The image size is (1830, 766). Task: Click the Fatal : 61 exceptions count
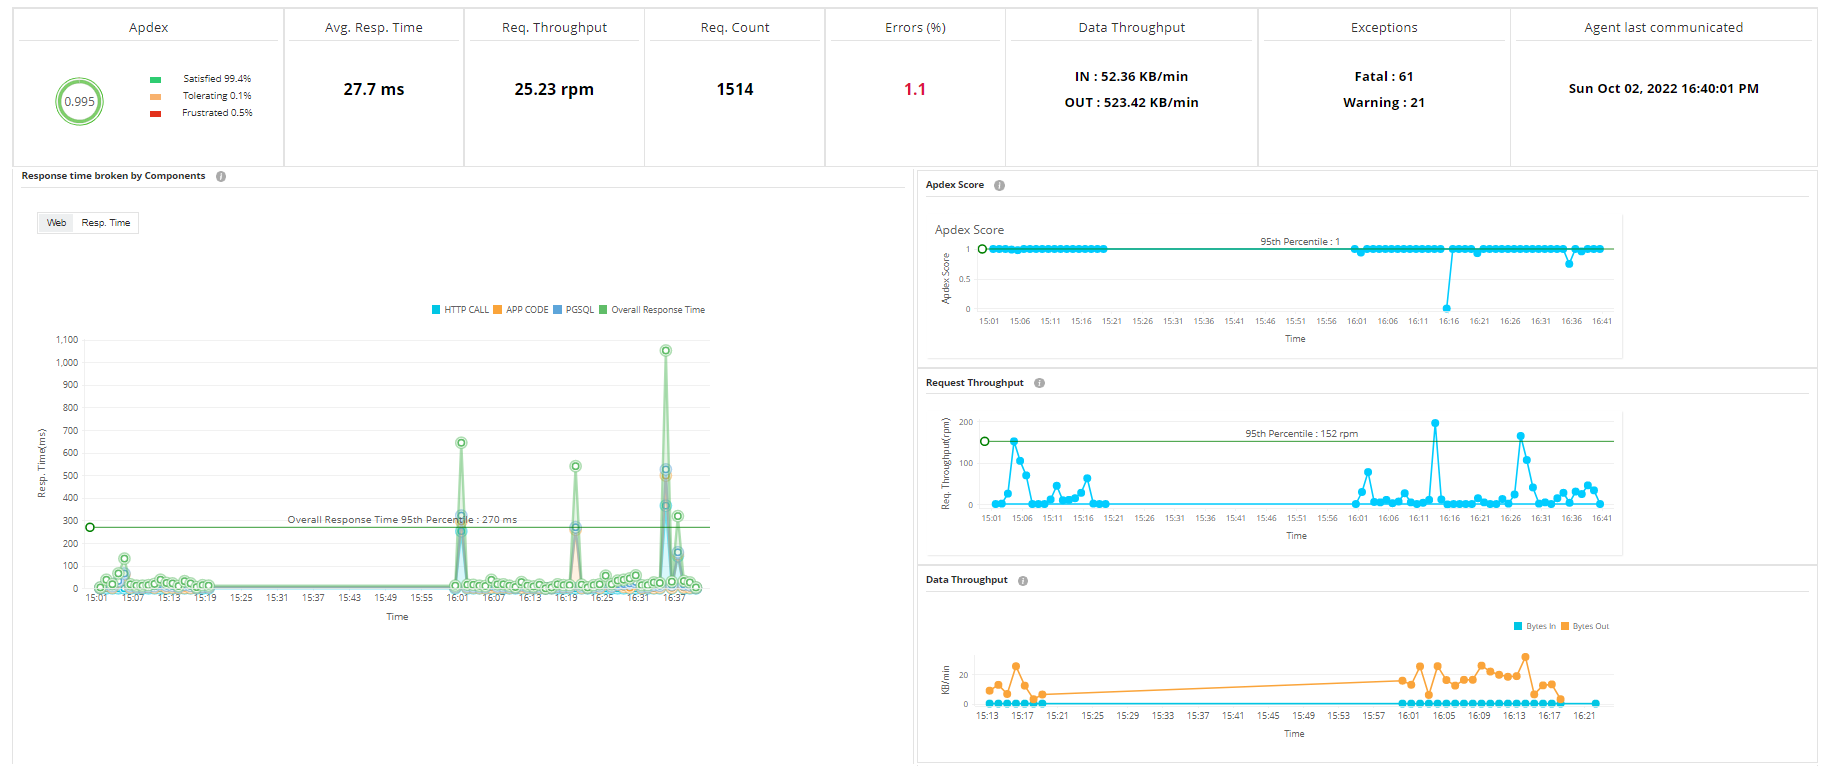tap(1383, 77)
